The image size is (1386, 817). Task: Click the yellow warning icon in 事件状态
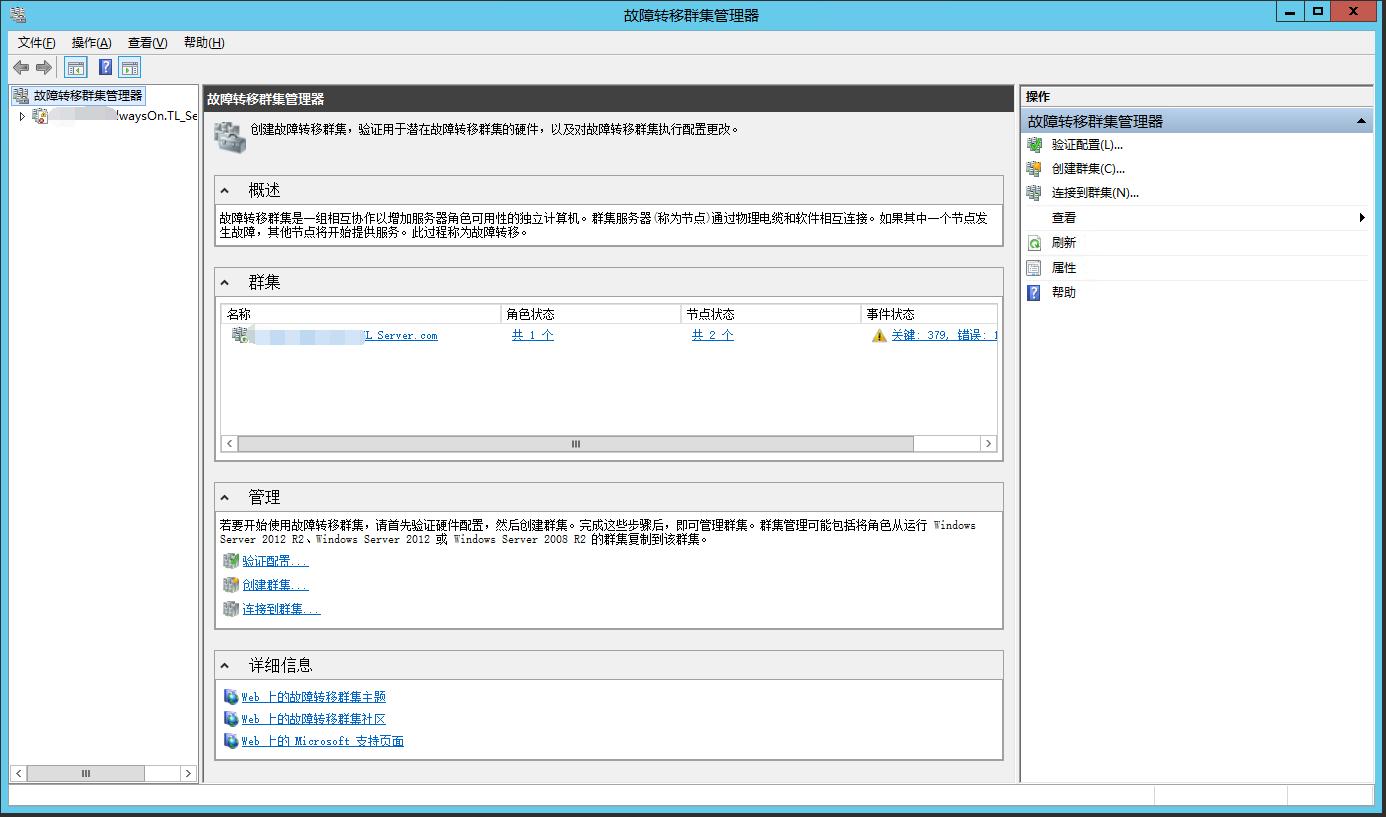coord(879,336)
